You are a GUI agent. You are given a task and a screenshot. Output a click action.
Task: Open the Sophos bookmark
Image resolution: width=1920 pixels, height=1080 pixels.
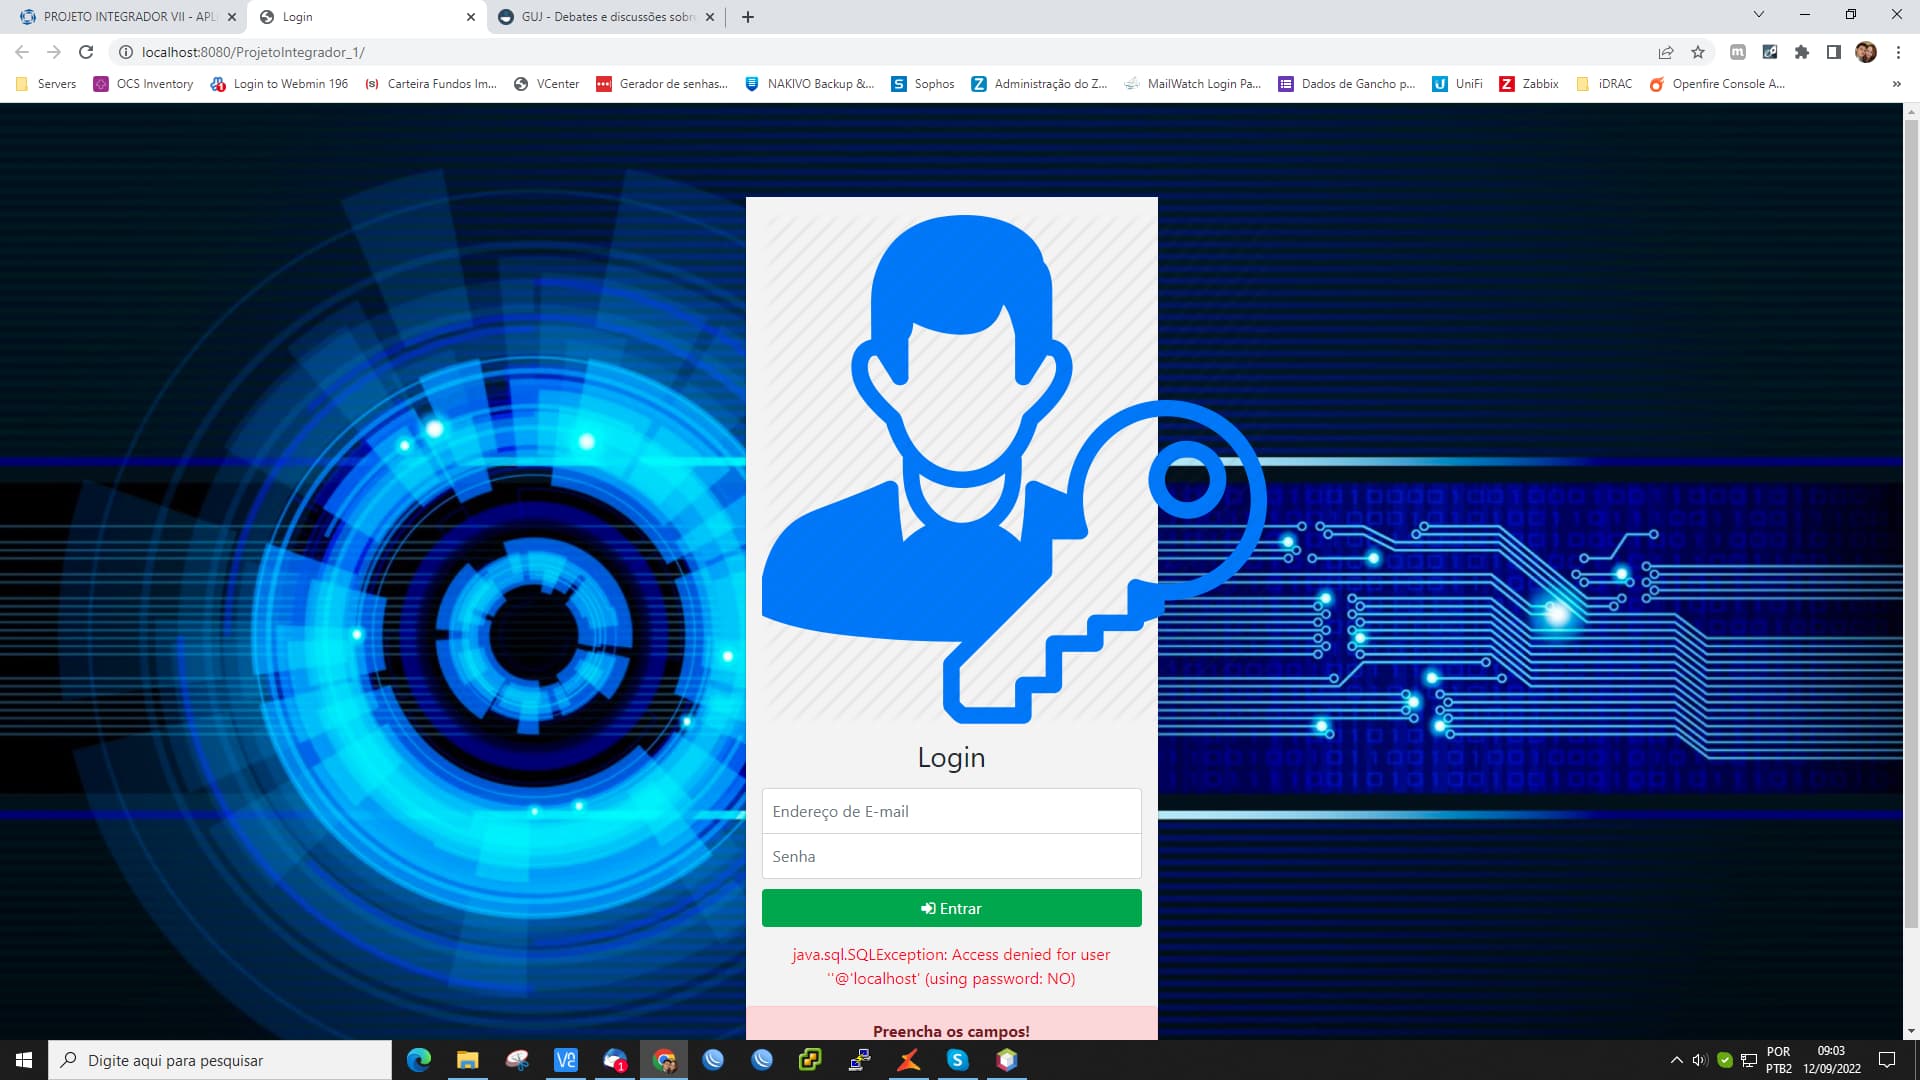tap(923, 84)
